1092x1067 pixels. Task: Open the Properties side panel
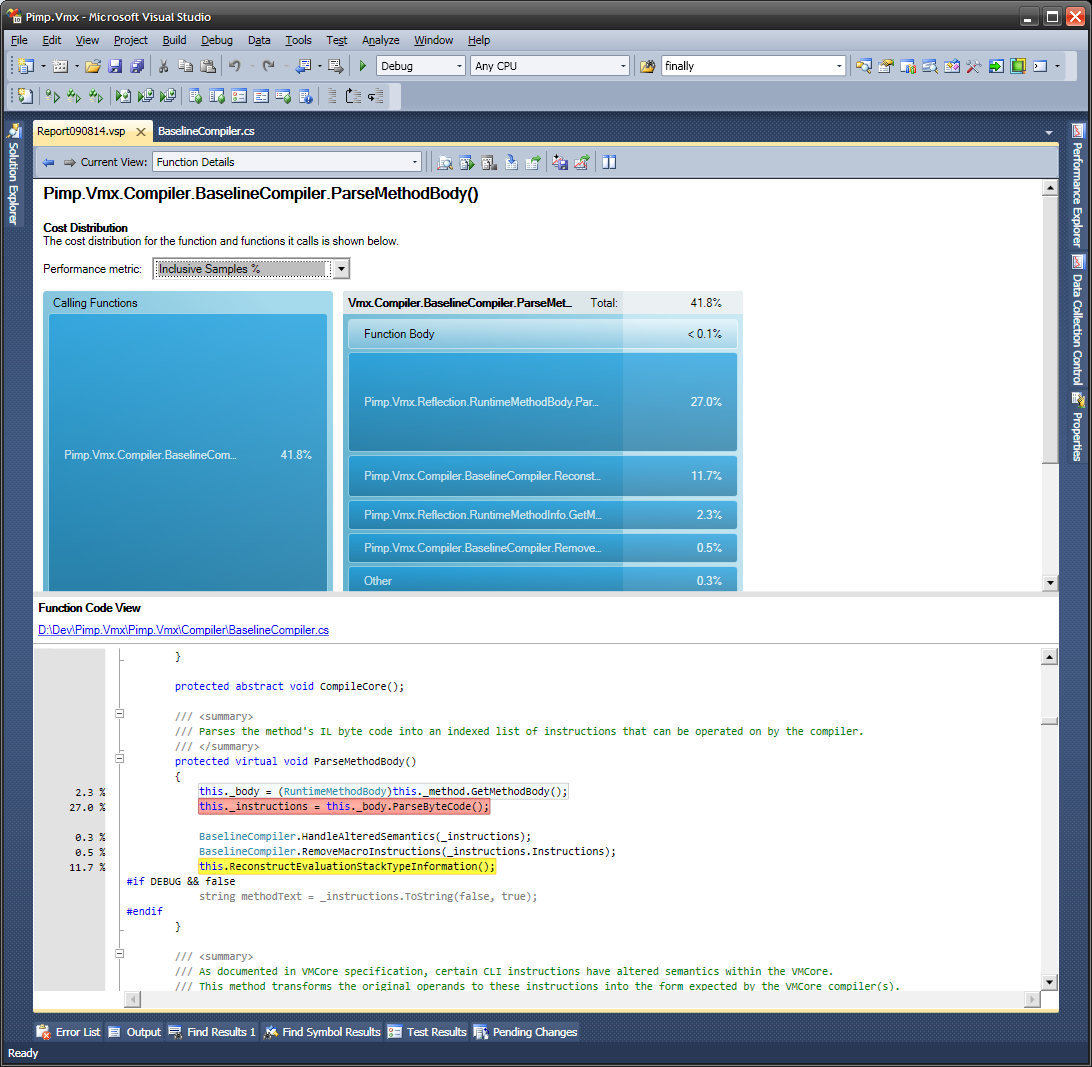1077,427
